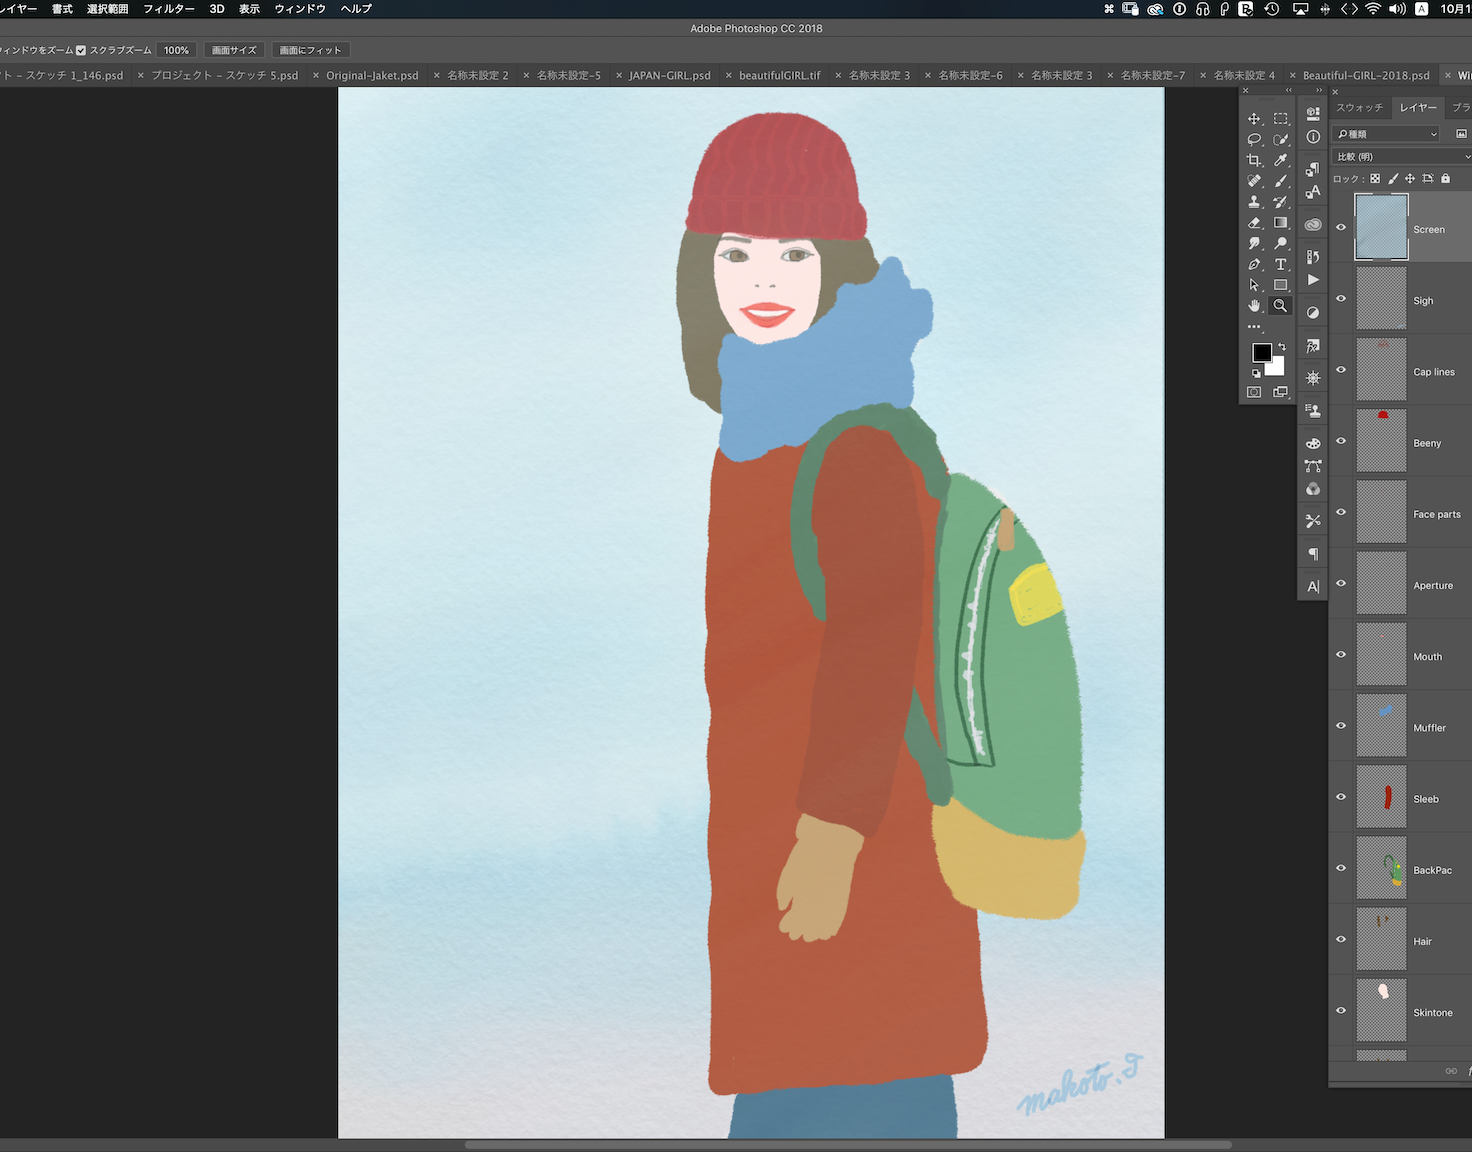Open the Info panel icon
The image size is (1472, 1152).
(x=1313, y=137)
